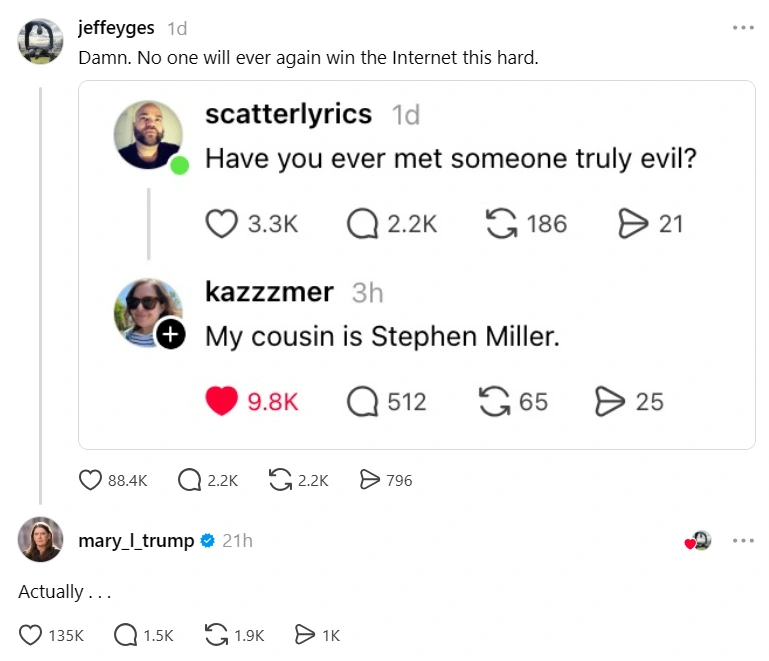Open more options for mary_l_trump's reply

point(742,541)
